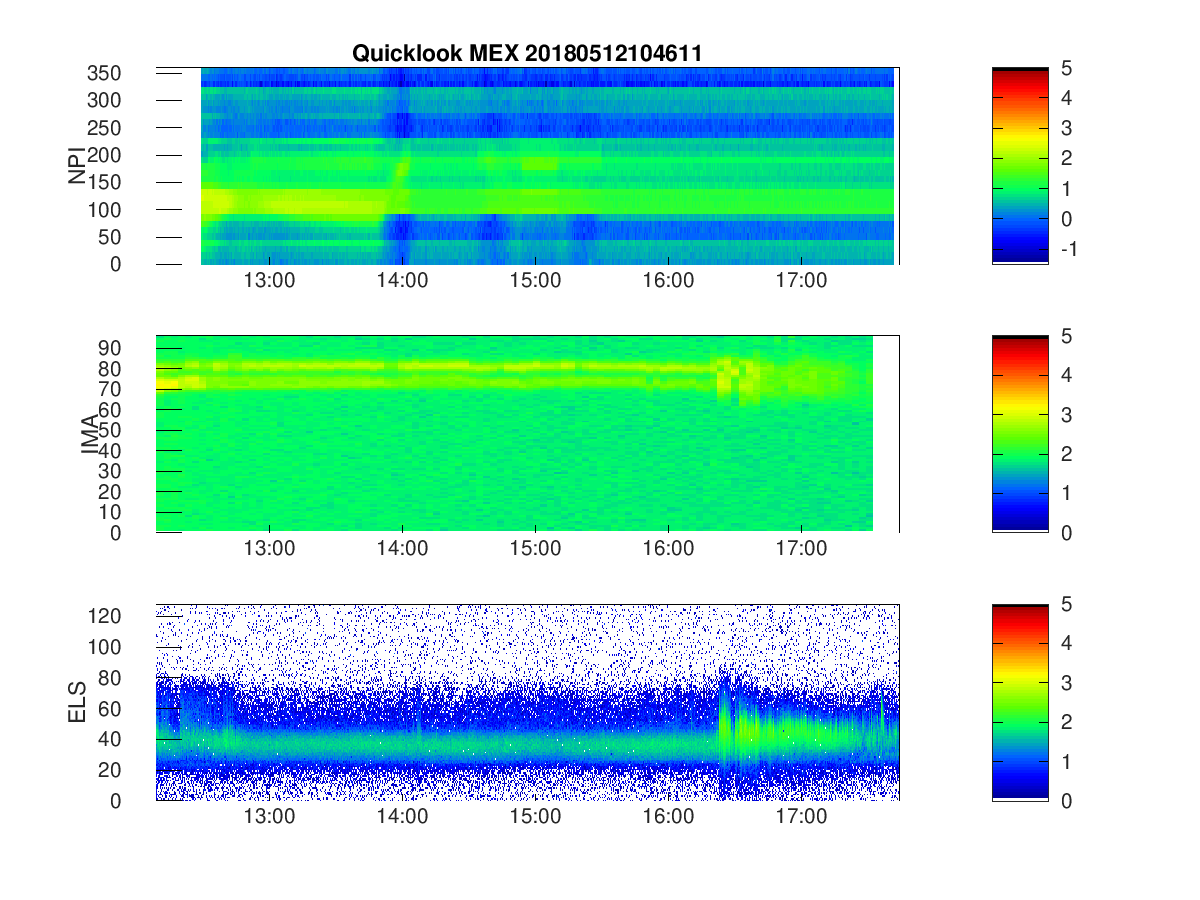Click the 16:00 time tick under ELS panel
The image size is (1200, 900).
668,817
